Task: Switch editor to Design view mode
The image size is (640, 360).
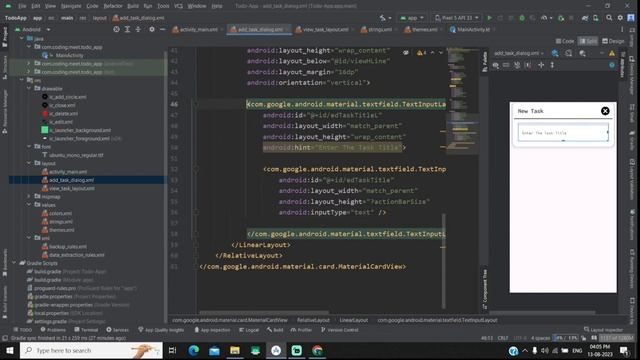Action: click(x=613, y=41)
